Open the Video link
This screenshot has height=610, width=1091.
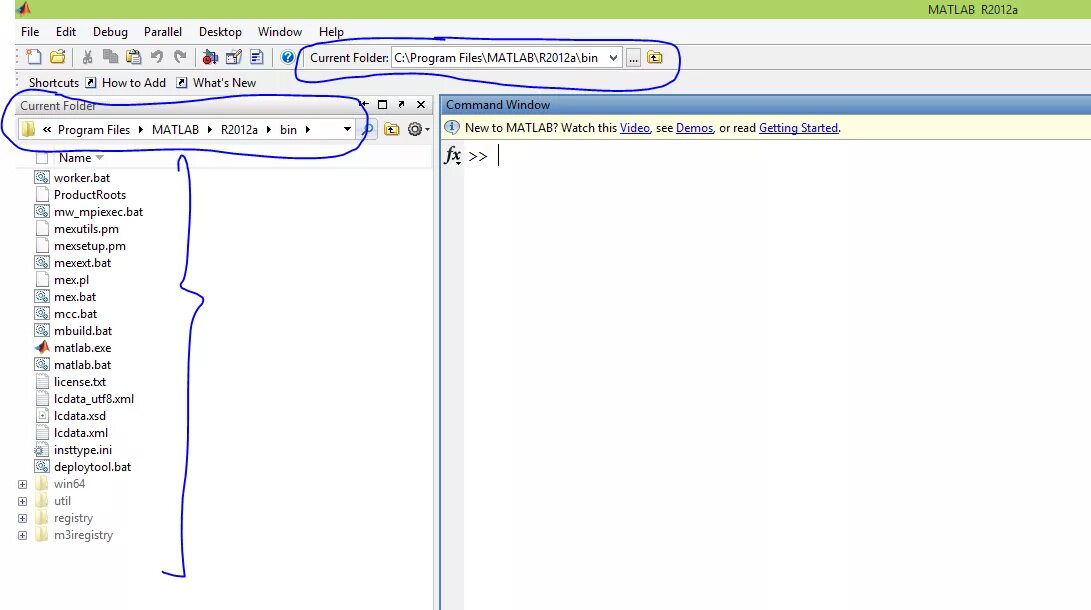pos(635,128)
